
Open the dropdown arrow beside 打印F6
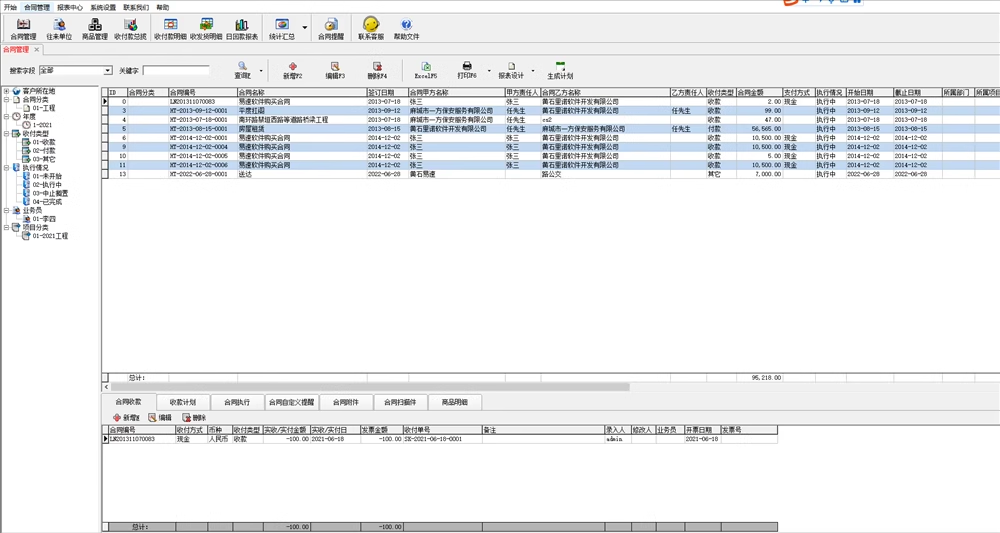click(489, 71)
